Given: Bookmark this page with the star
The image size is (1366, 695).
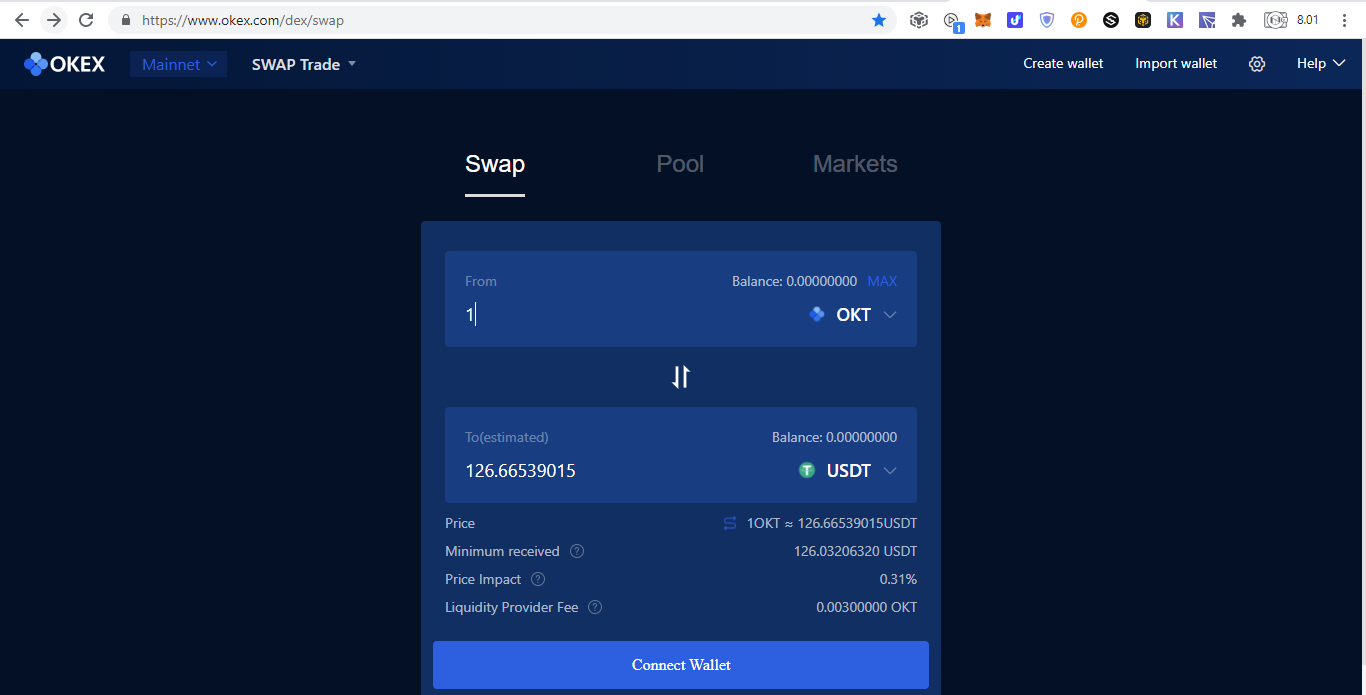Looking at the screenshot, I should tap(879, 20).
